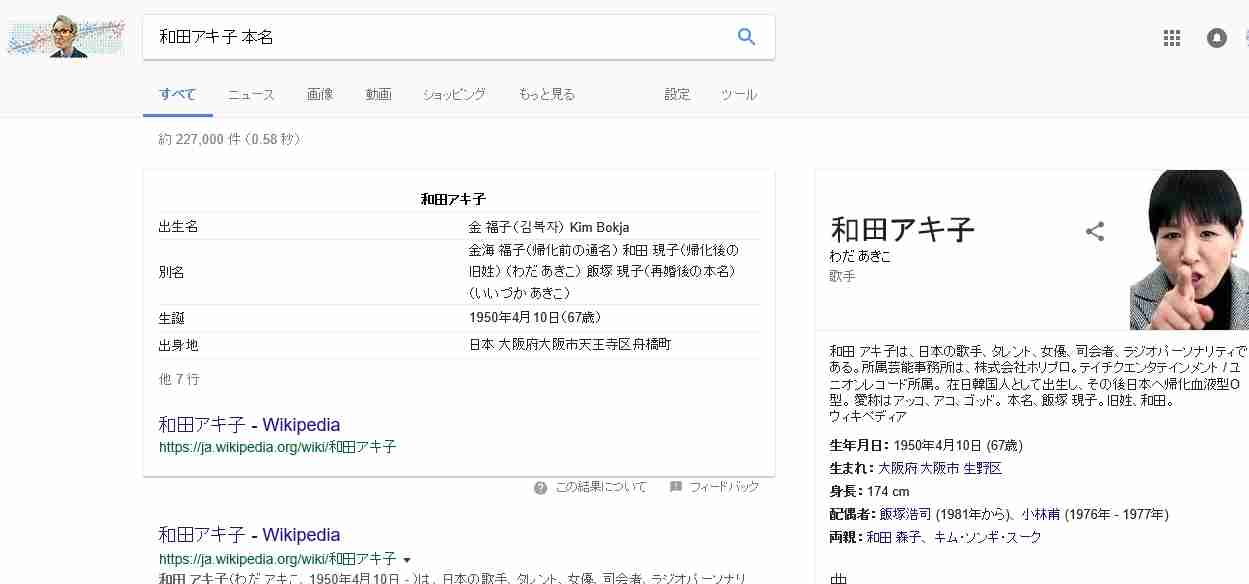This screenshot has height=584, width=1249.
Task: Open the ツール options
Action: pos(739,95)
